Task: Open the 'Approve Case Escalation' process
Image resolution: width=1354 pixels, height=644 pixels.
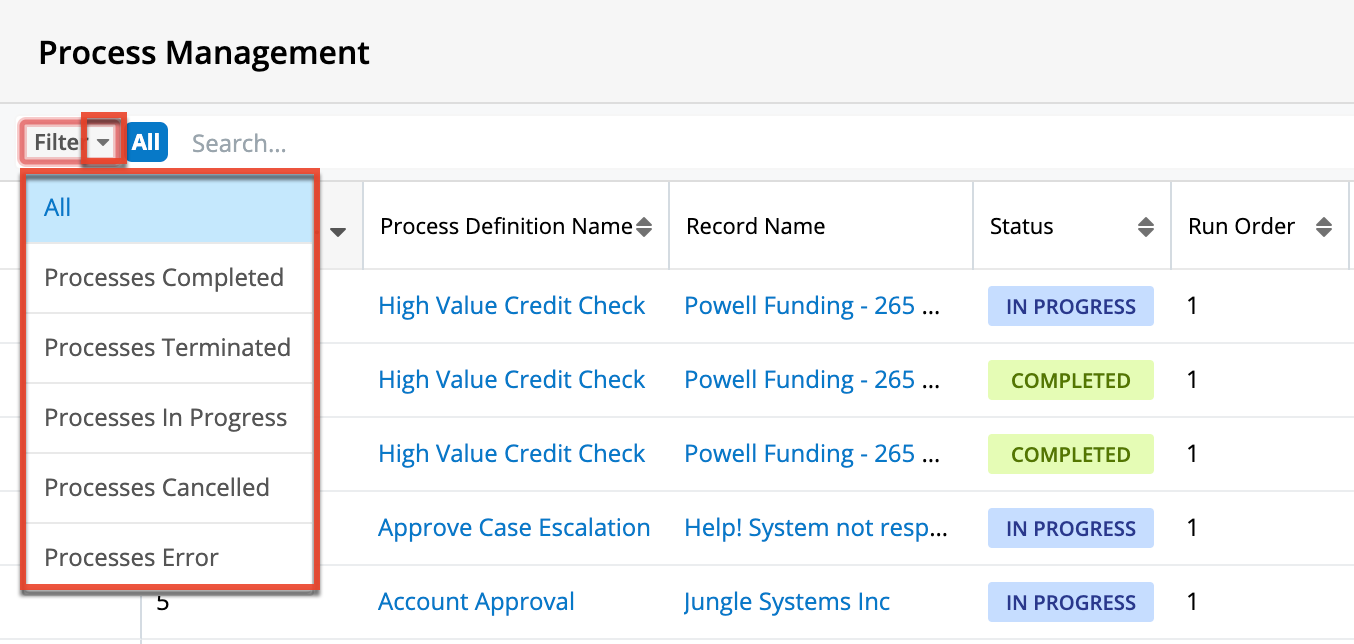Action: click(514, 527)
